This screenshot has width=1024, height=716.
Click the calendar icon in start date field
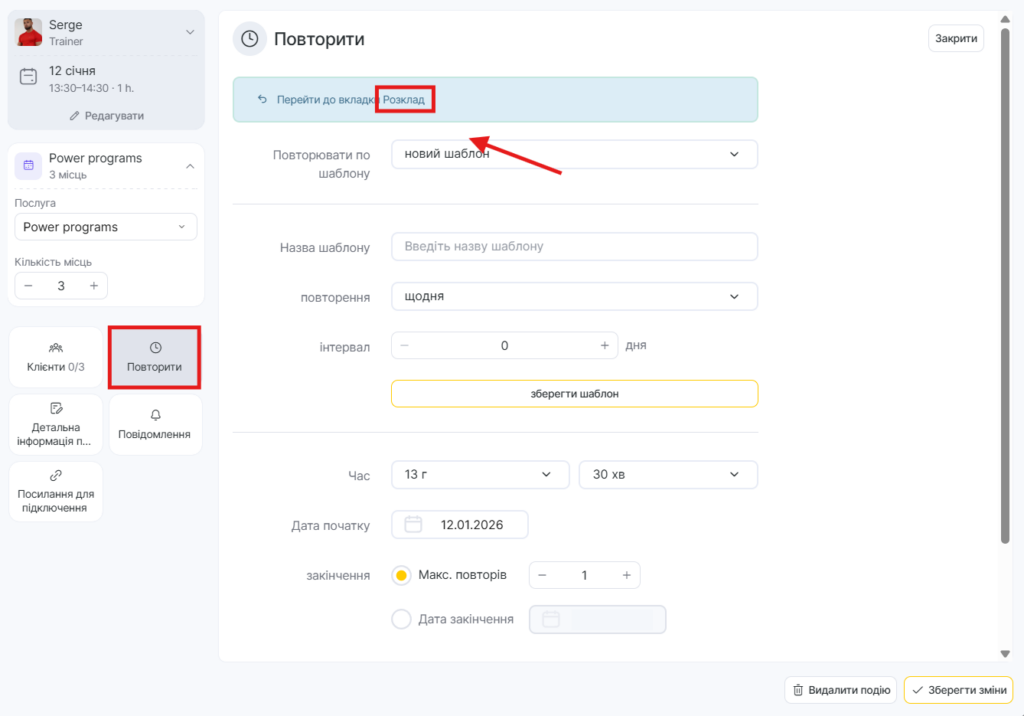pyautogui.click(x=414, y=525)
